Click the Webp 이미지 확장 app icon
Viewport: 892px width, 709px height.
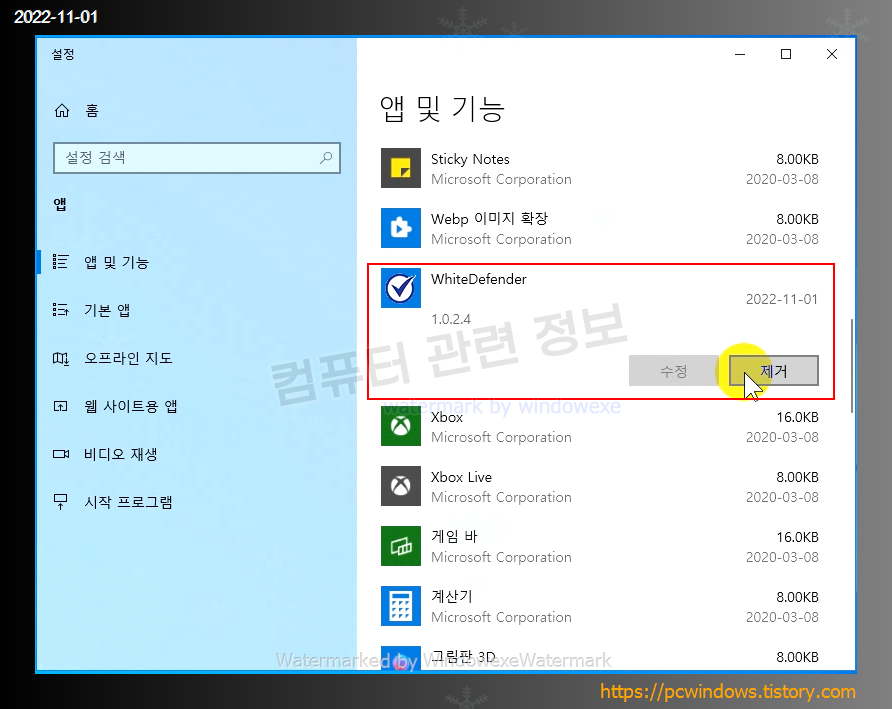click(x=400, y=228)
